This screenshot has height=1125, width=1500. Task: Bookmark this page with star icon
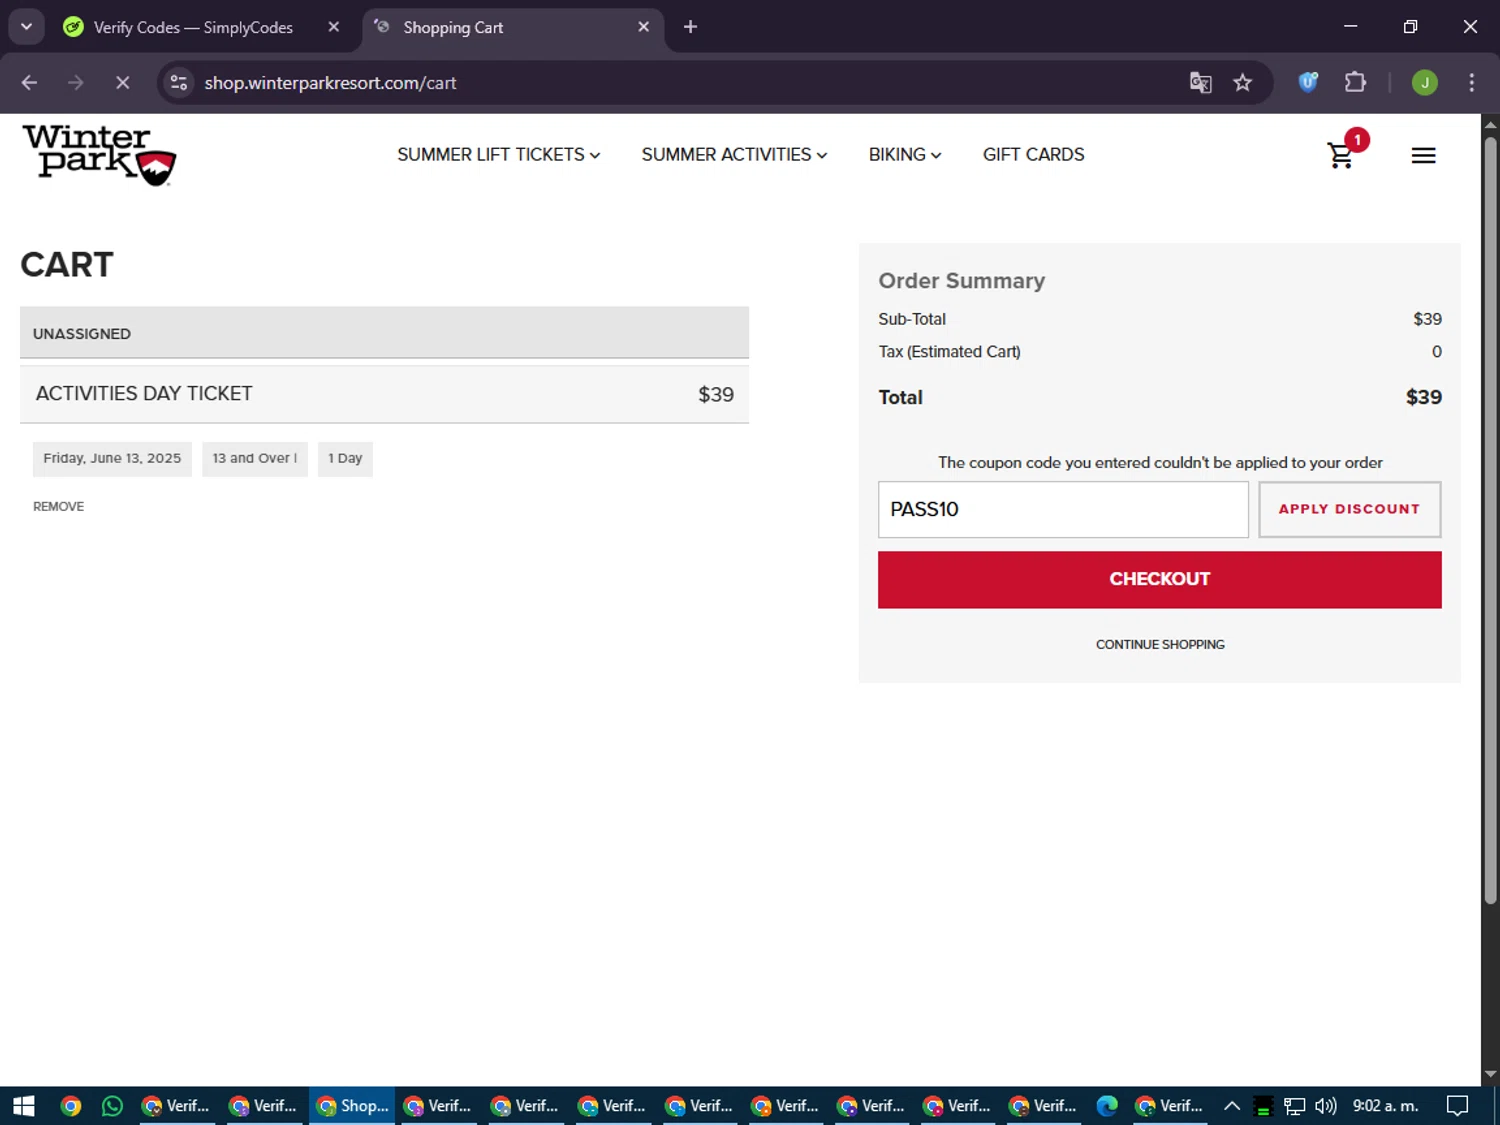(1242, 83)
